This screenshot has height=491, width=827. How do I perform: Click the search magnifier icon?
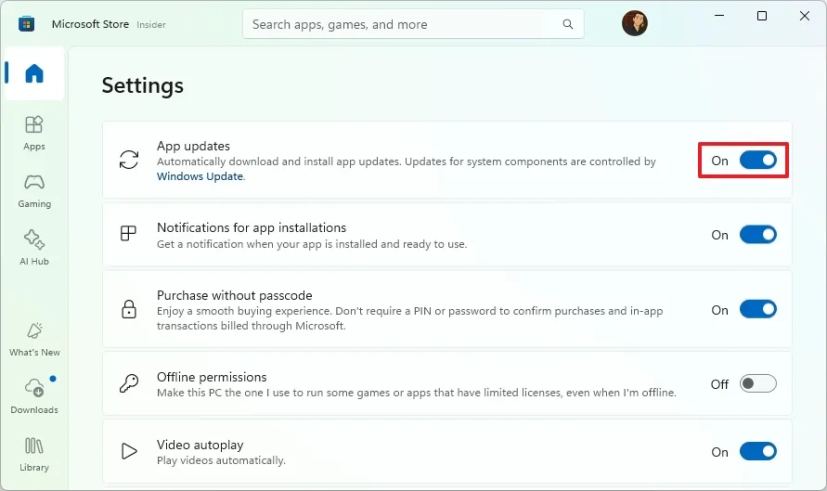pos(568,24)
